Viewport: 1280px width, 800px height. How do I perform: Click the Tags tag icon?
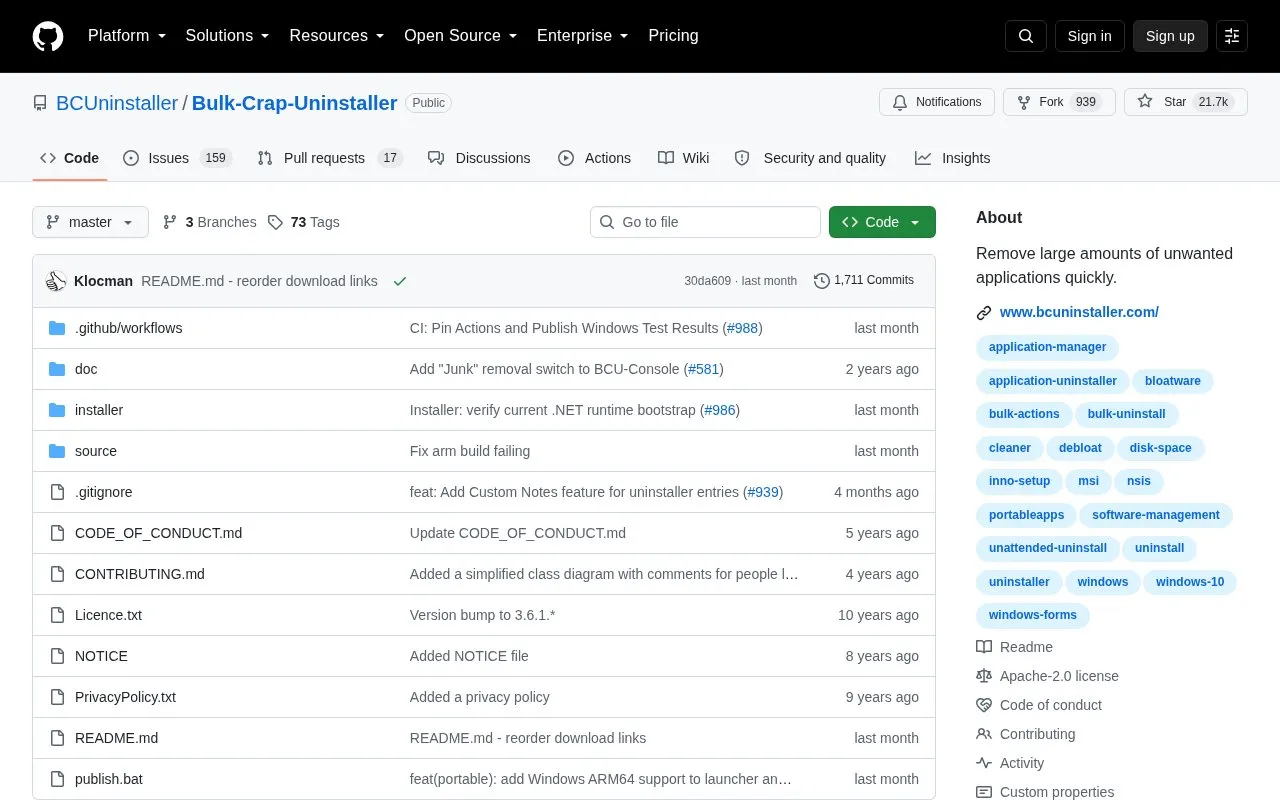point(276,222)
